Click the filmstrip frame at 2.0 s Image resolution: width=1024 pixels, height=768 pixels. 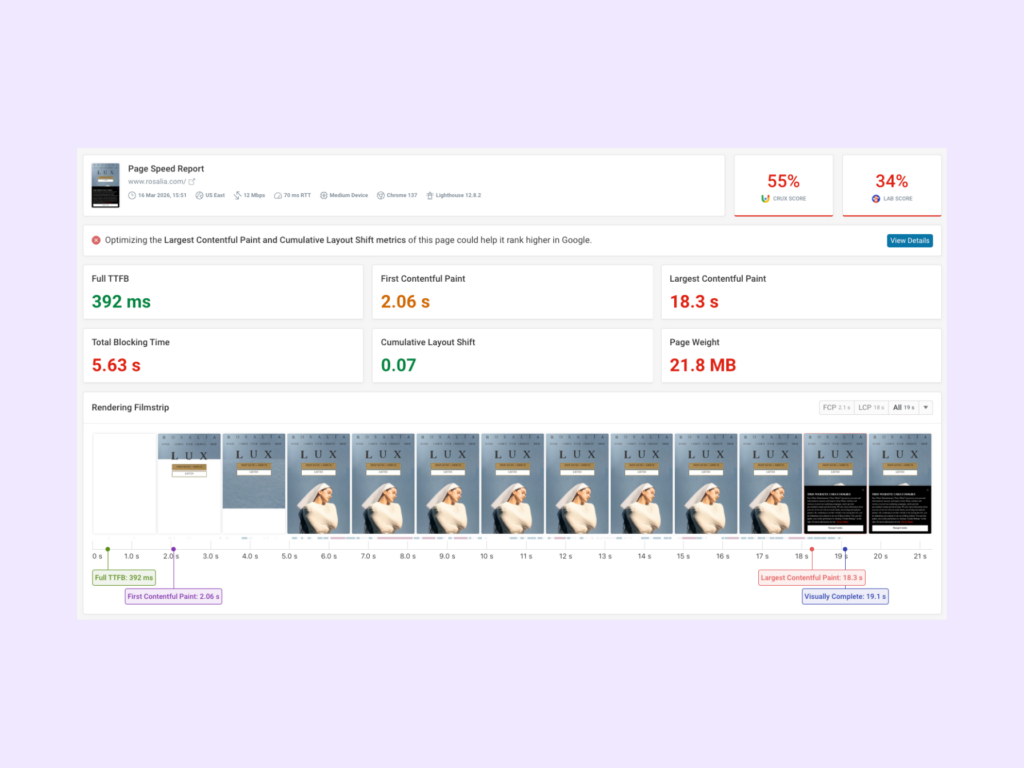pos(189,483)
